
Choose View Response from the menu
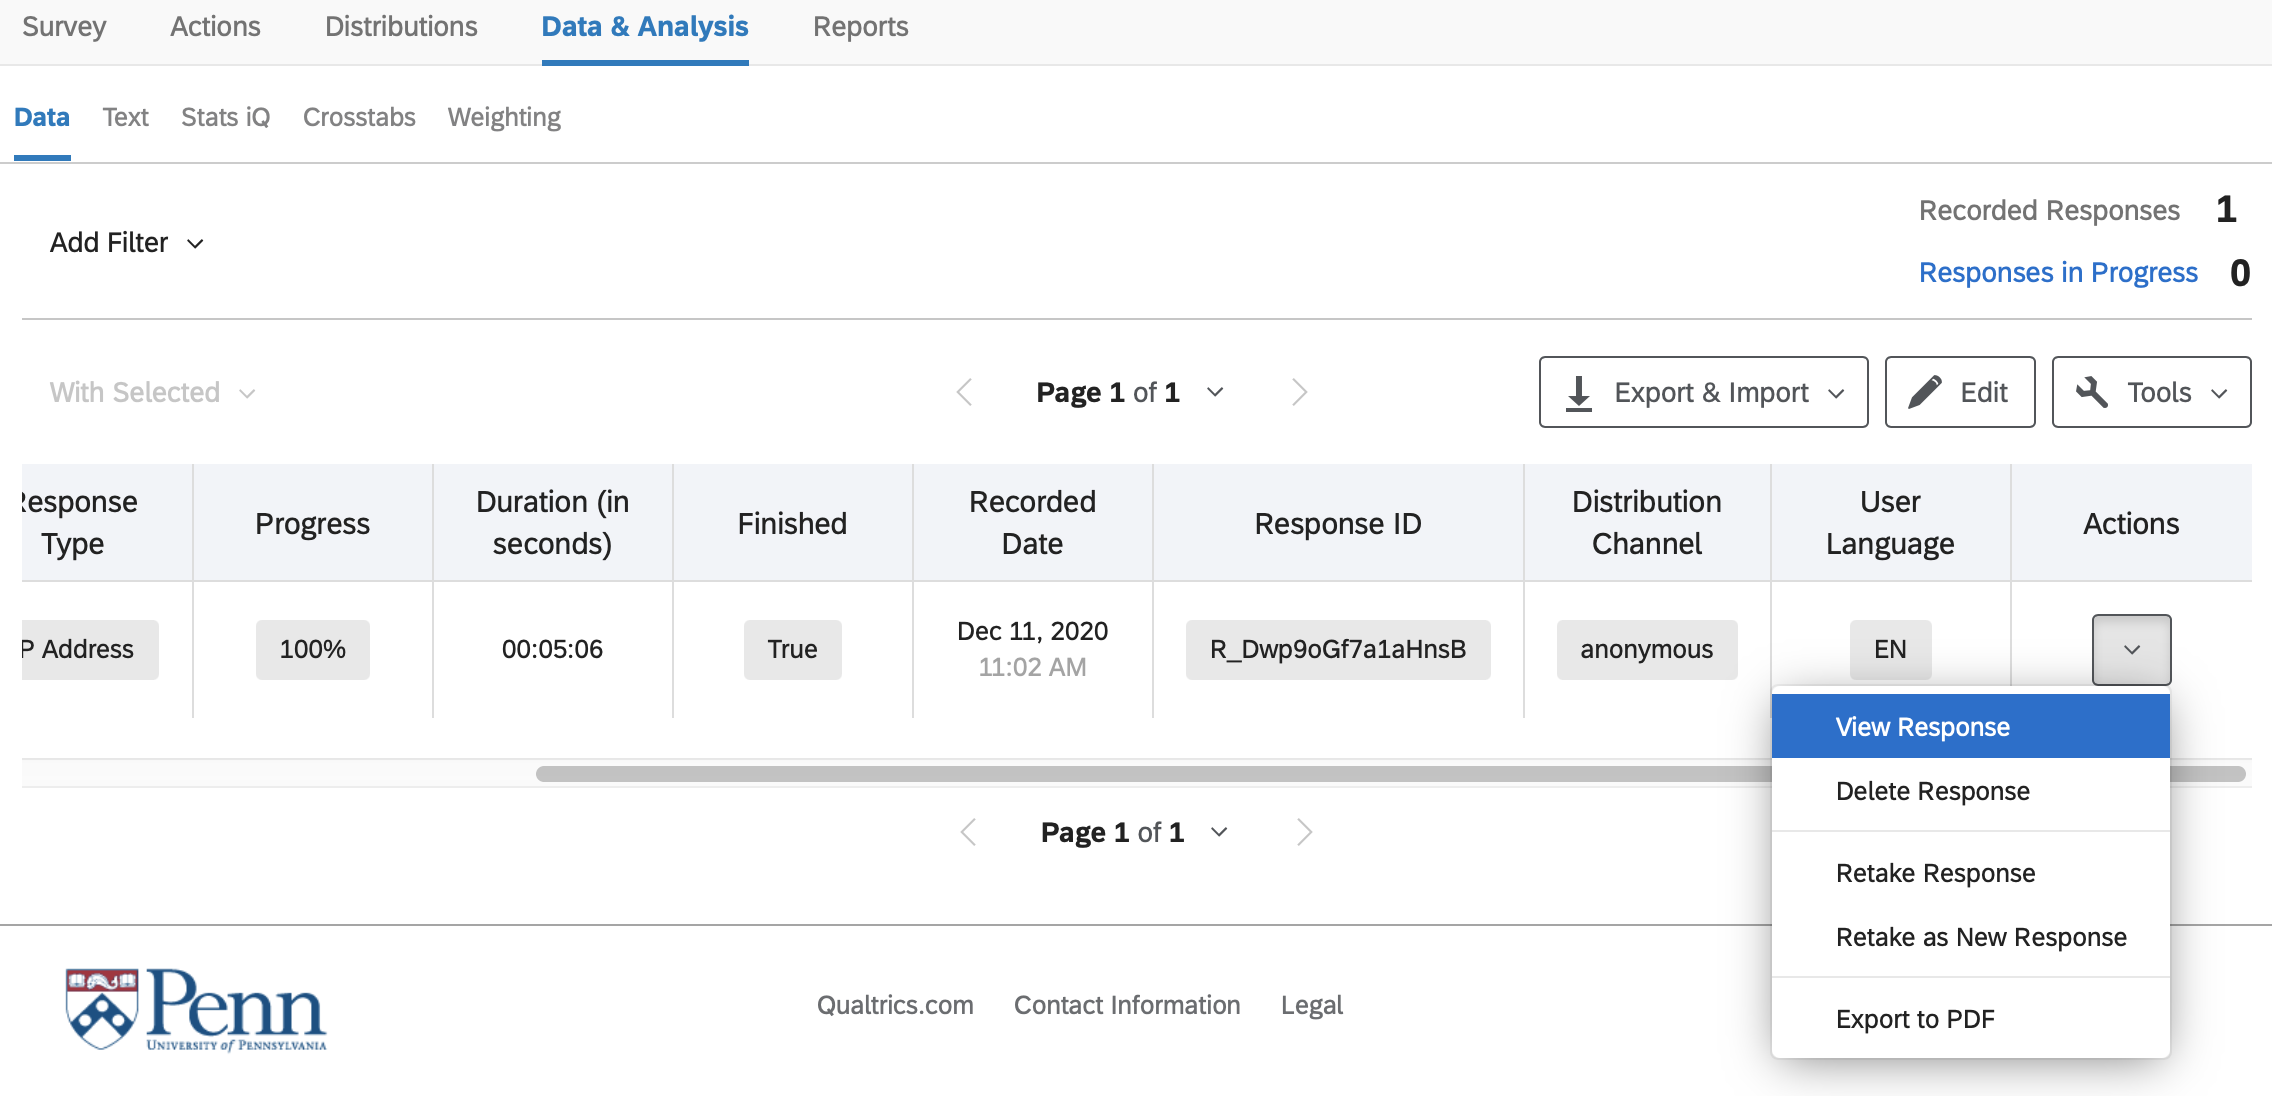[x=1970, y=727]
